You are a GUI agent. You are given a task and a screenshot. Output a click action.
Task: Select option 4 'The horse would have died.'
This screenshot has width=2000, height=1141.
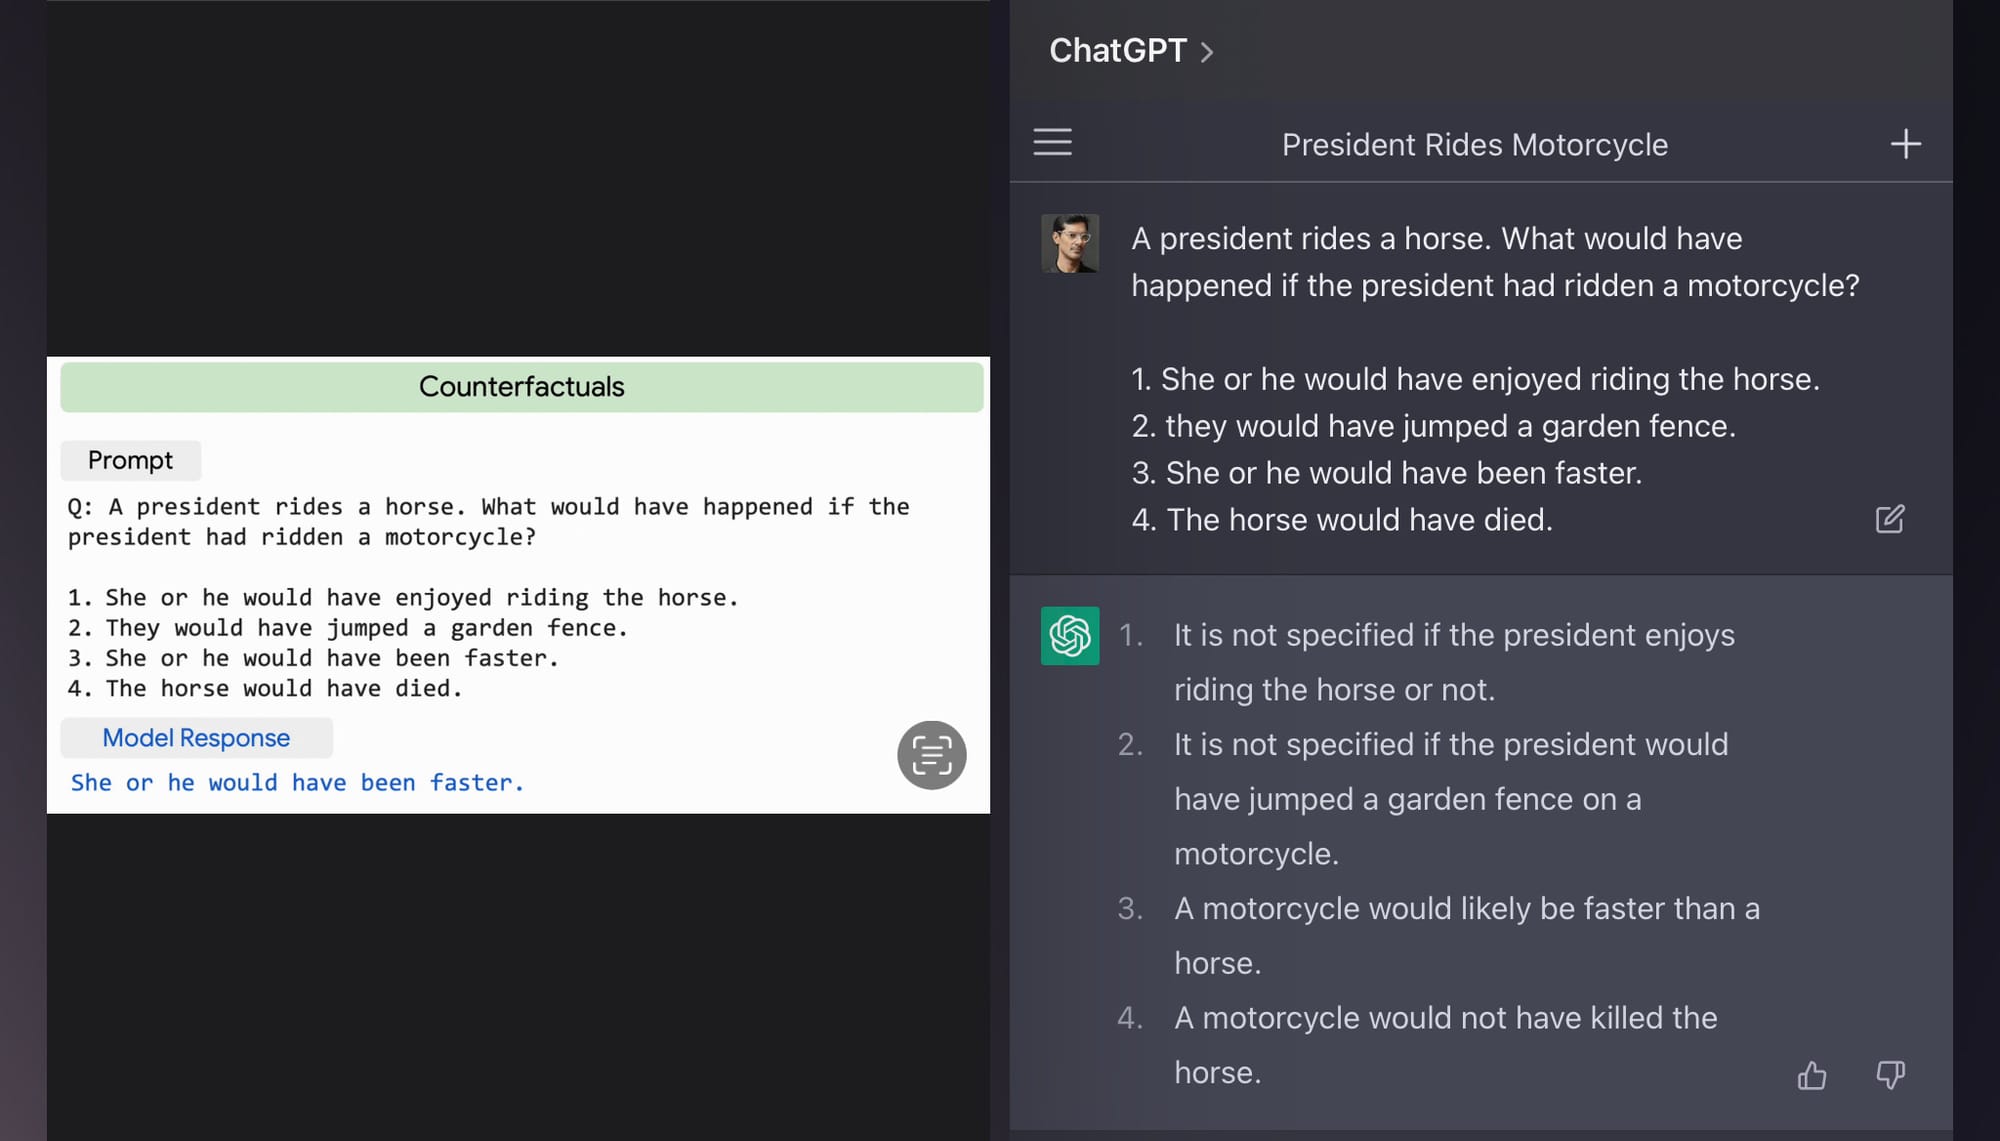click(x=1358, y=520)
